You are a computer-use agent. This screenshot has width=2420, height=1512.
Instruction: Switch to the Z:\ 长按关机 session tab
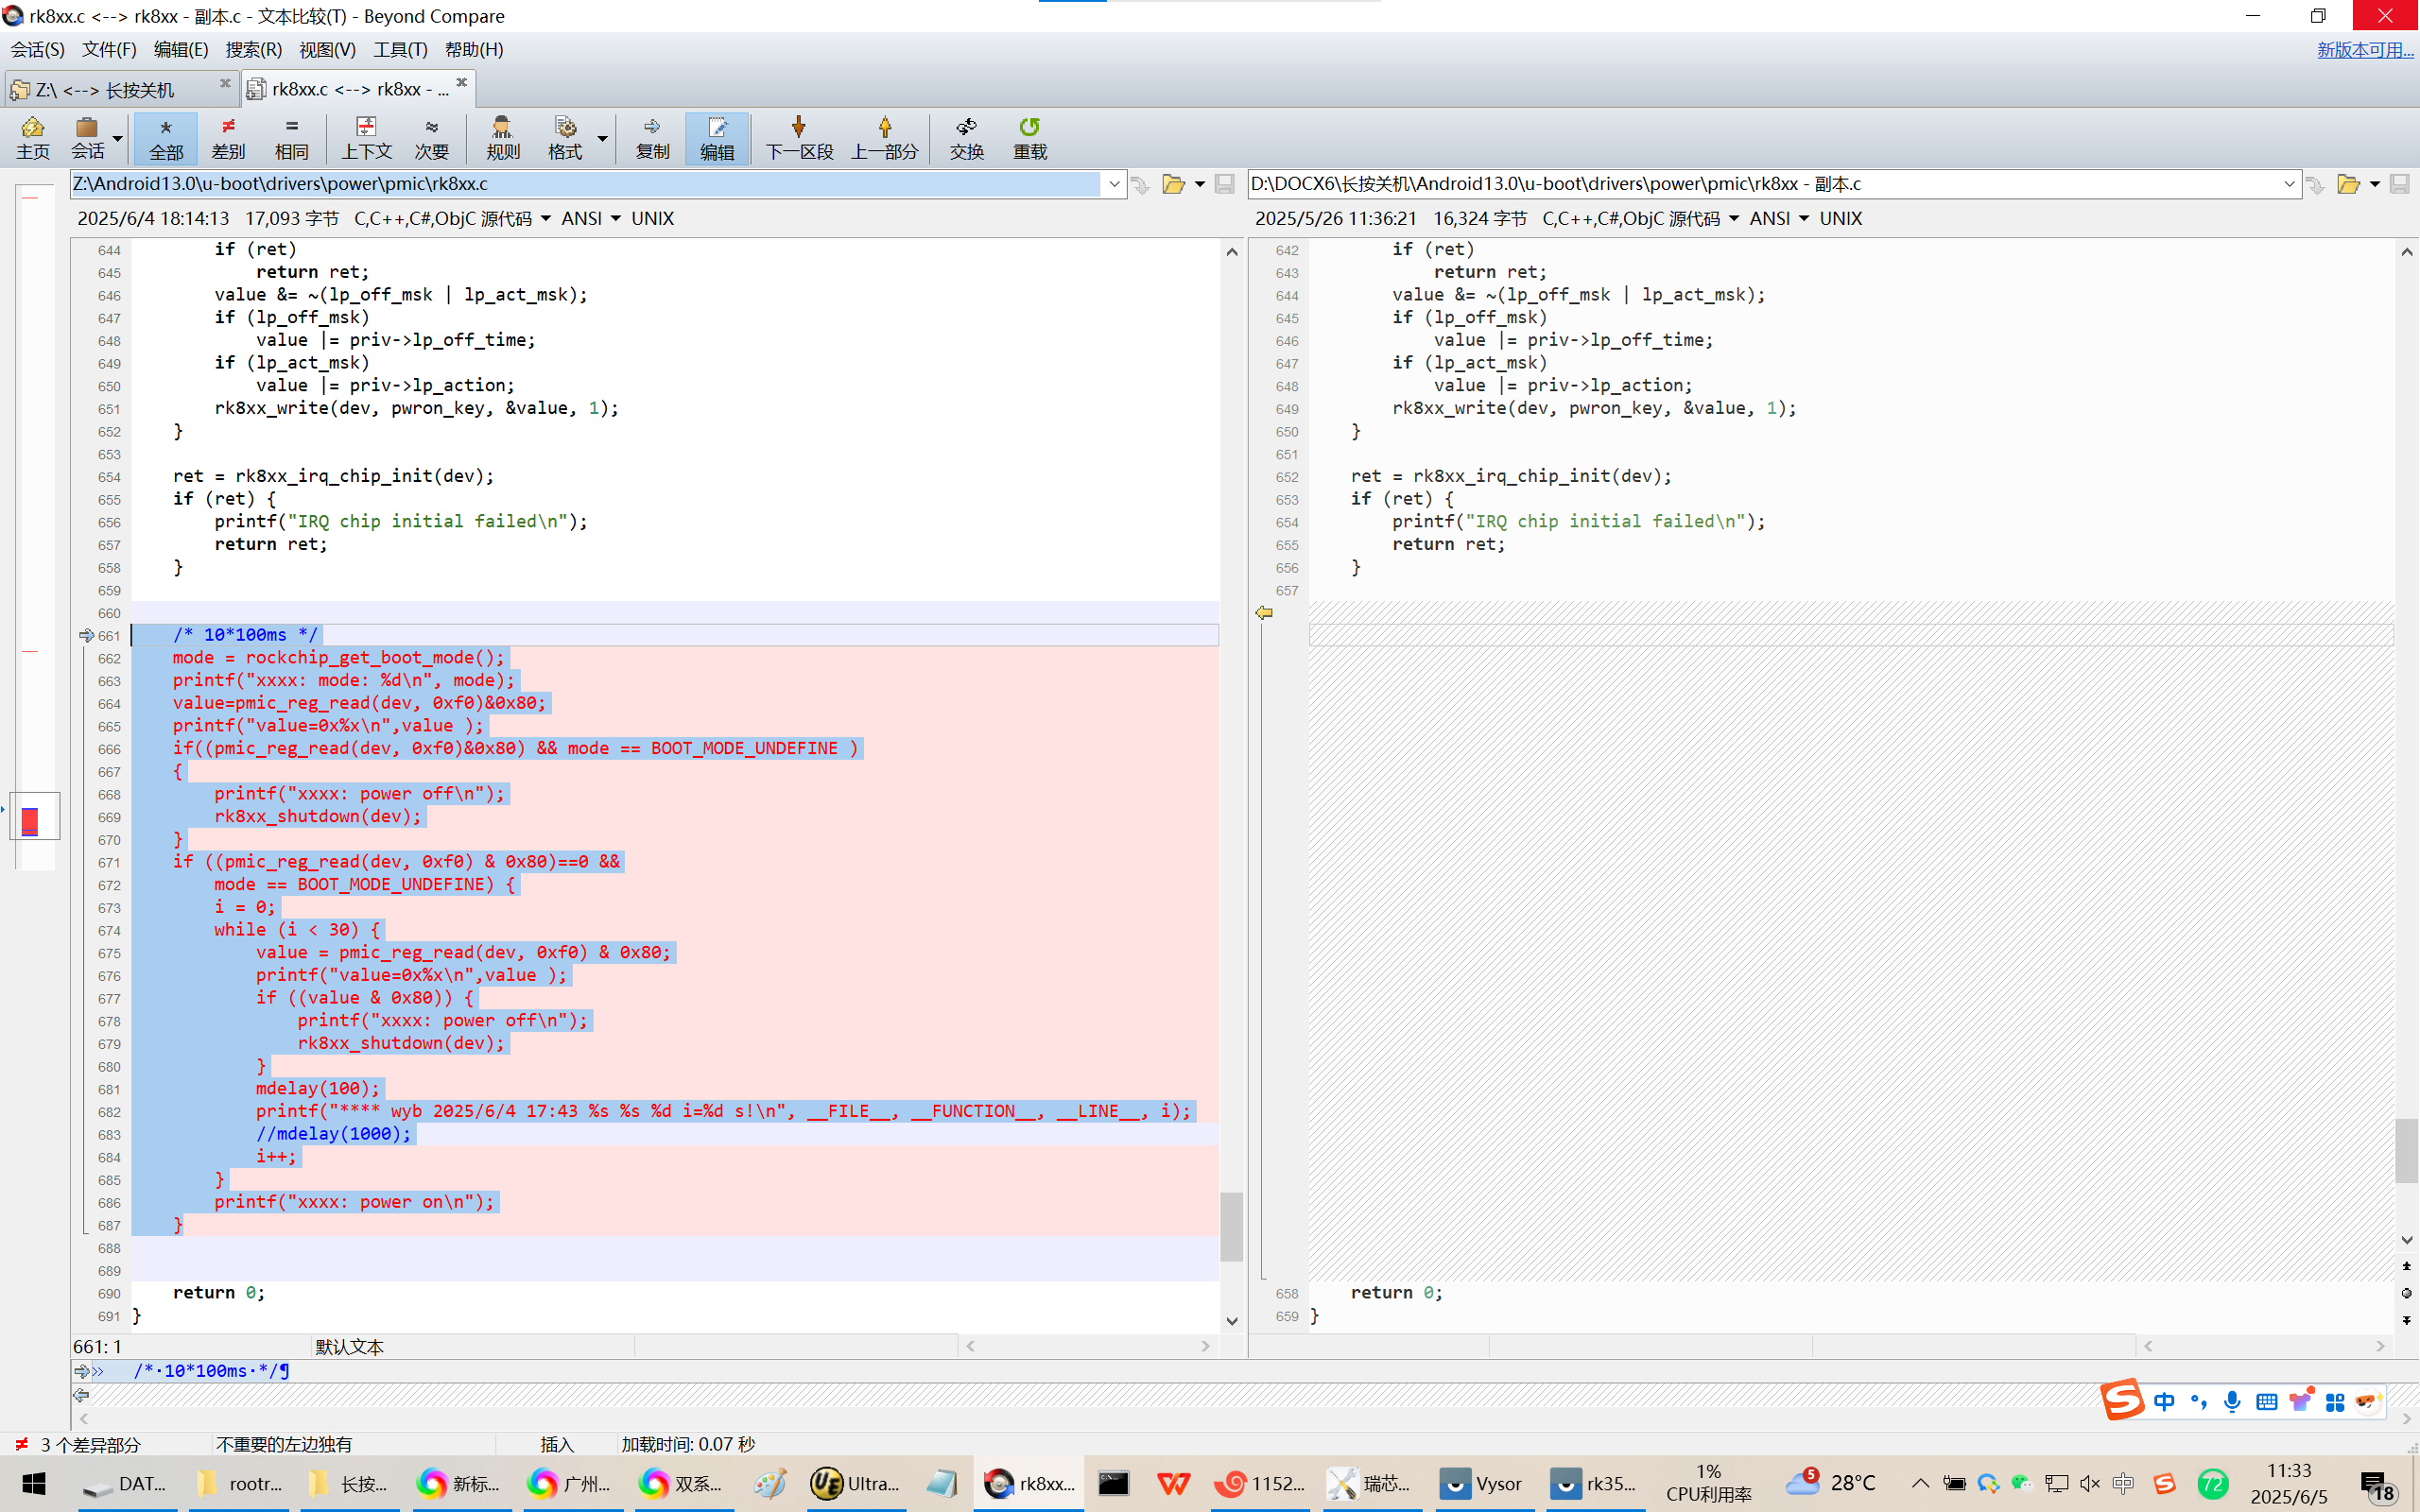[105, 90]
